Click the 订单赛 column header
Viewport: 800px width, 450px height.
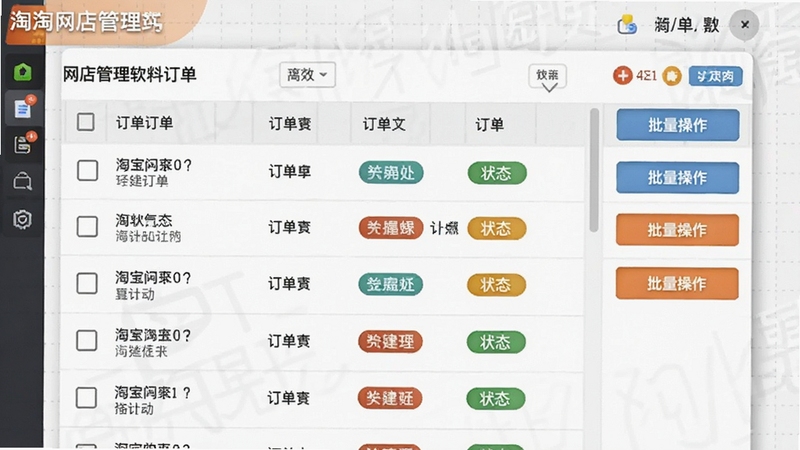[x=290, y=123]
